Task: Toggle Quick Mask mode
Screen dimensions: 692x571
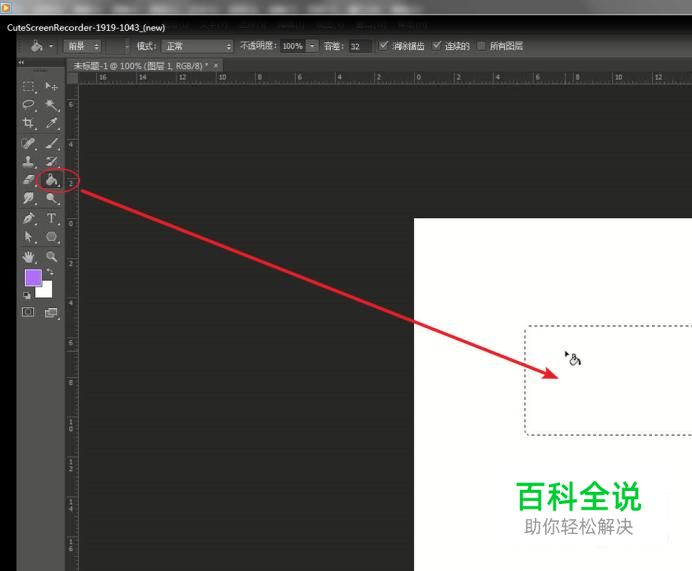Action: coord(28,312)
